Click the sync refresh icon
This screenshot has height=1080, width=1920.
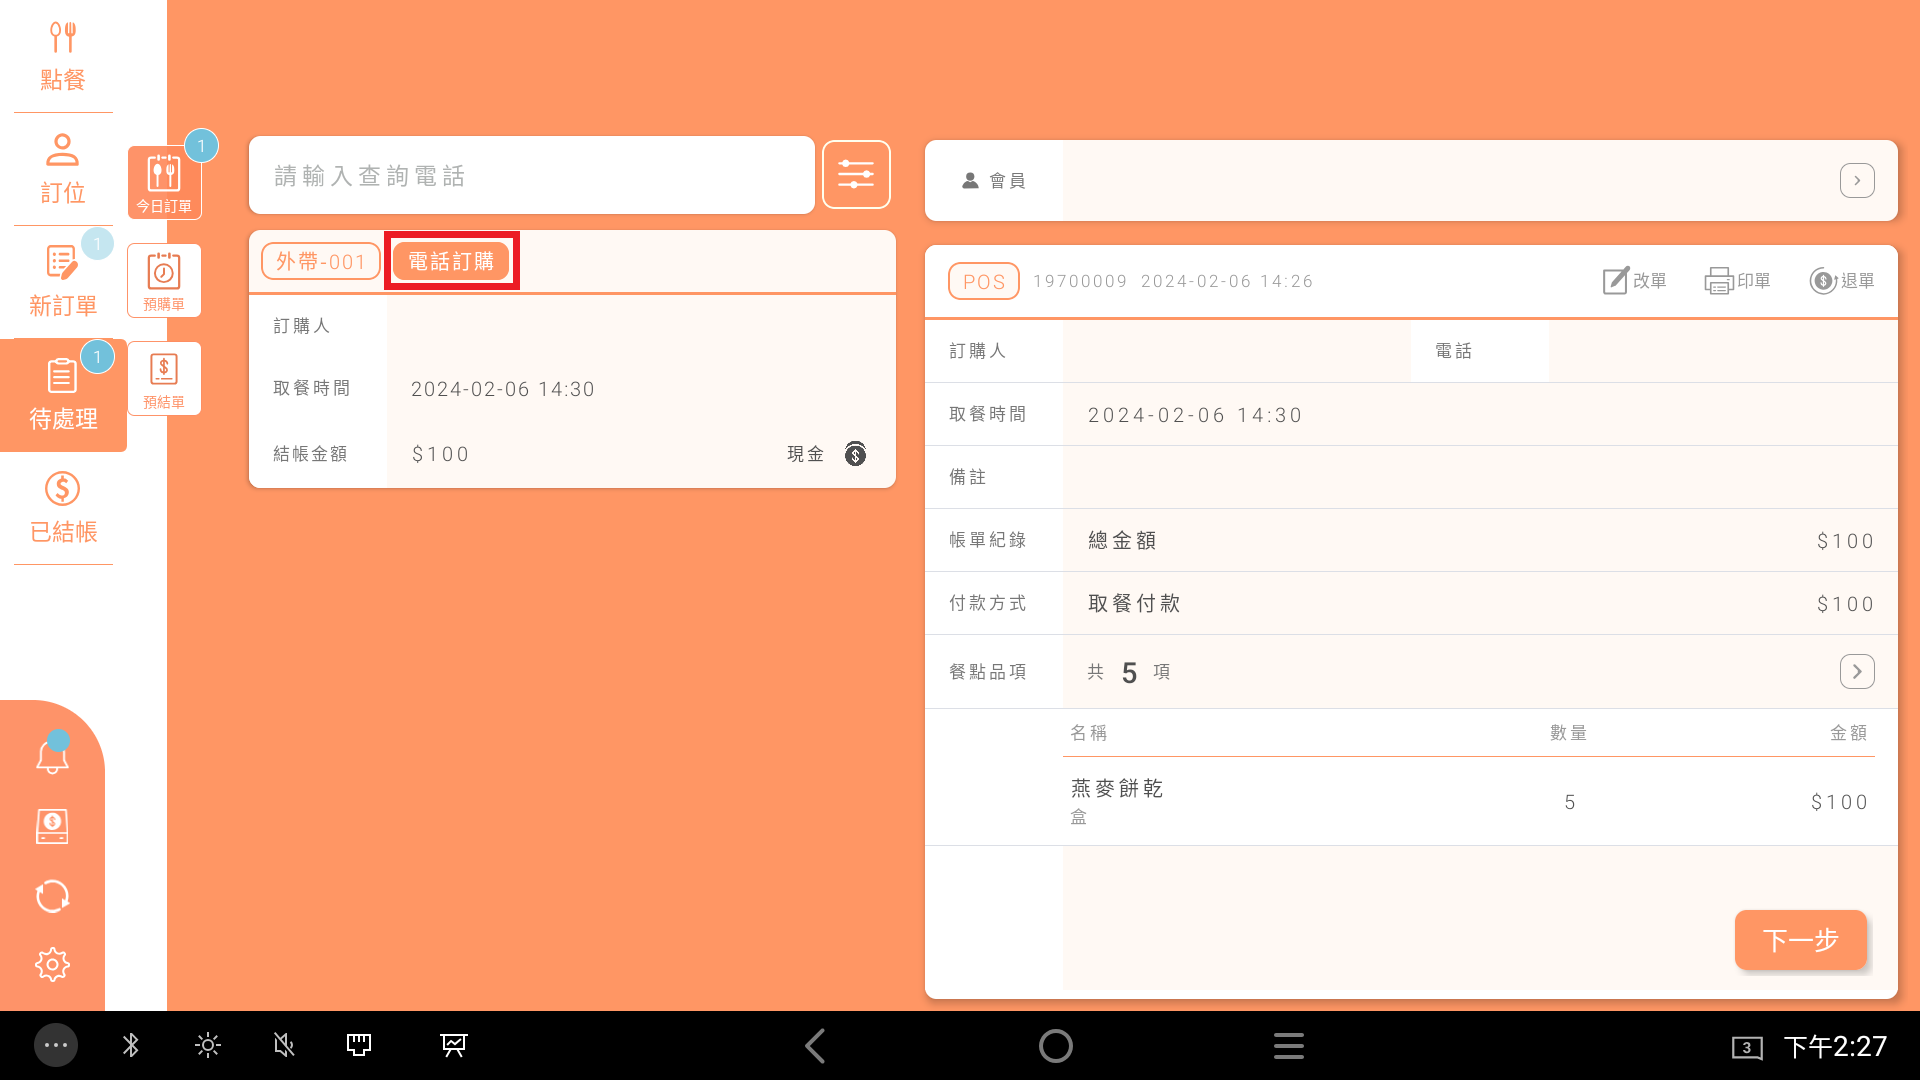coord(52,896)
